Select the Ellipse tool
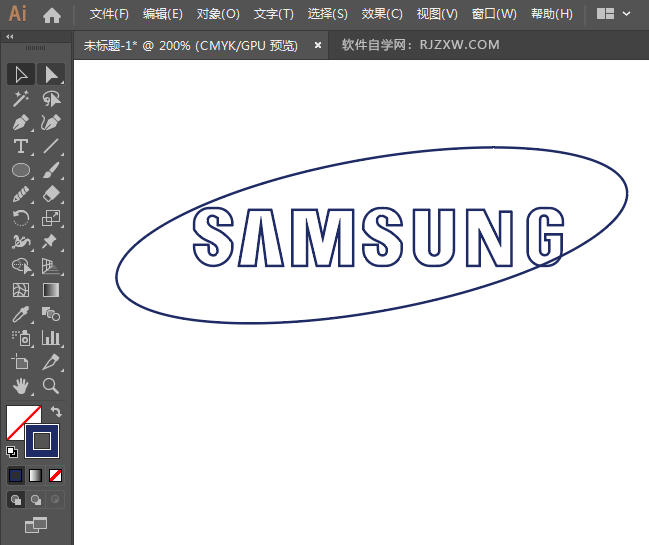 point(21,170)
